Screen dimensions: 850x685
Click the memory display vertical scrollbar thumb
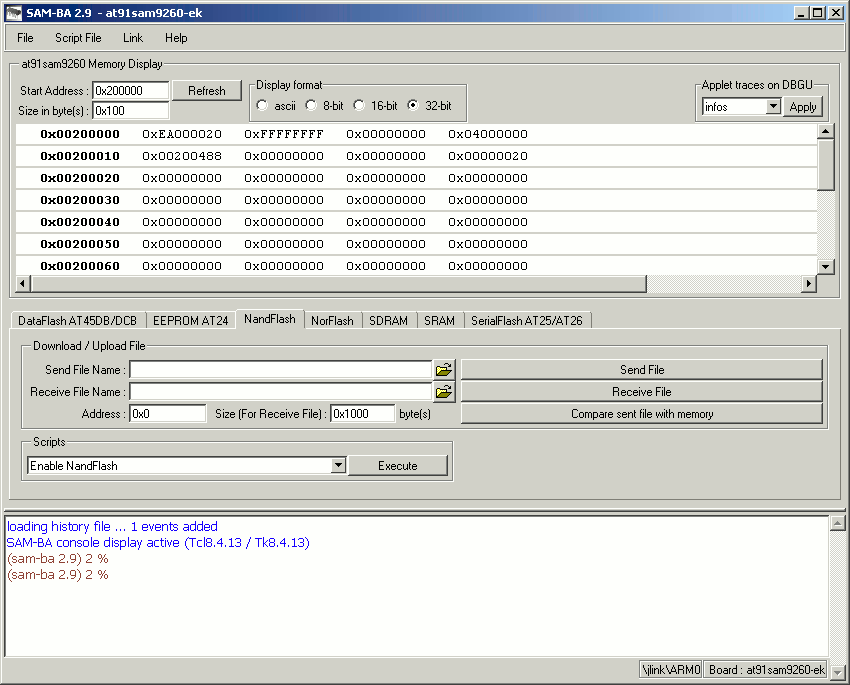point(826,165)
